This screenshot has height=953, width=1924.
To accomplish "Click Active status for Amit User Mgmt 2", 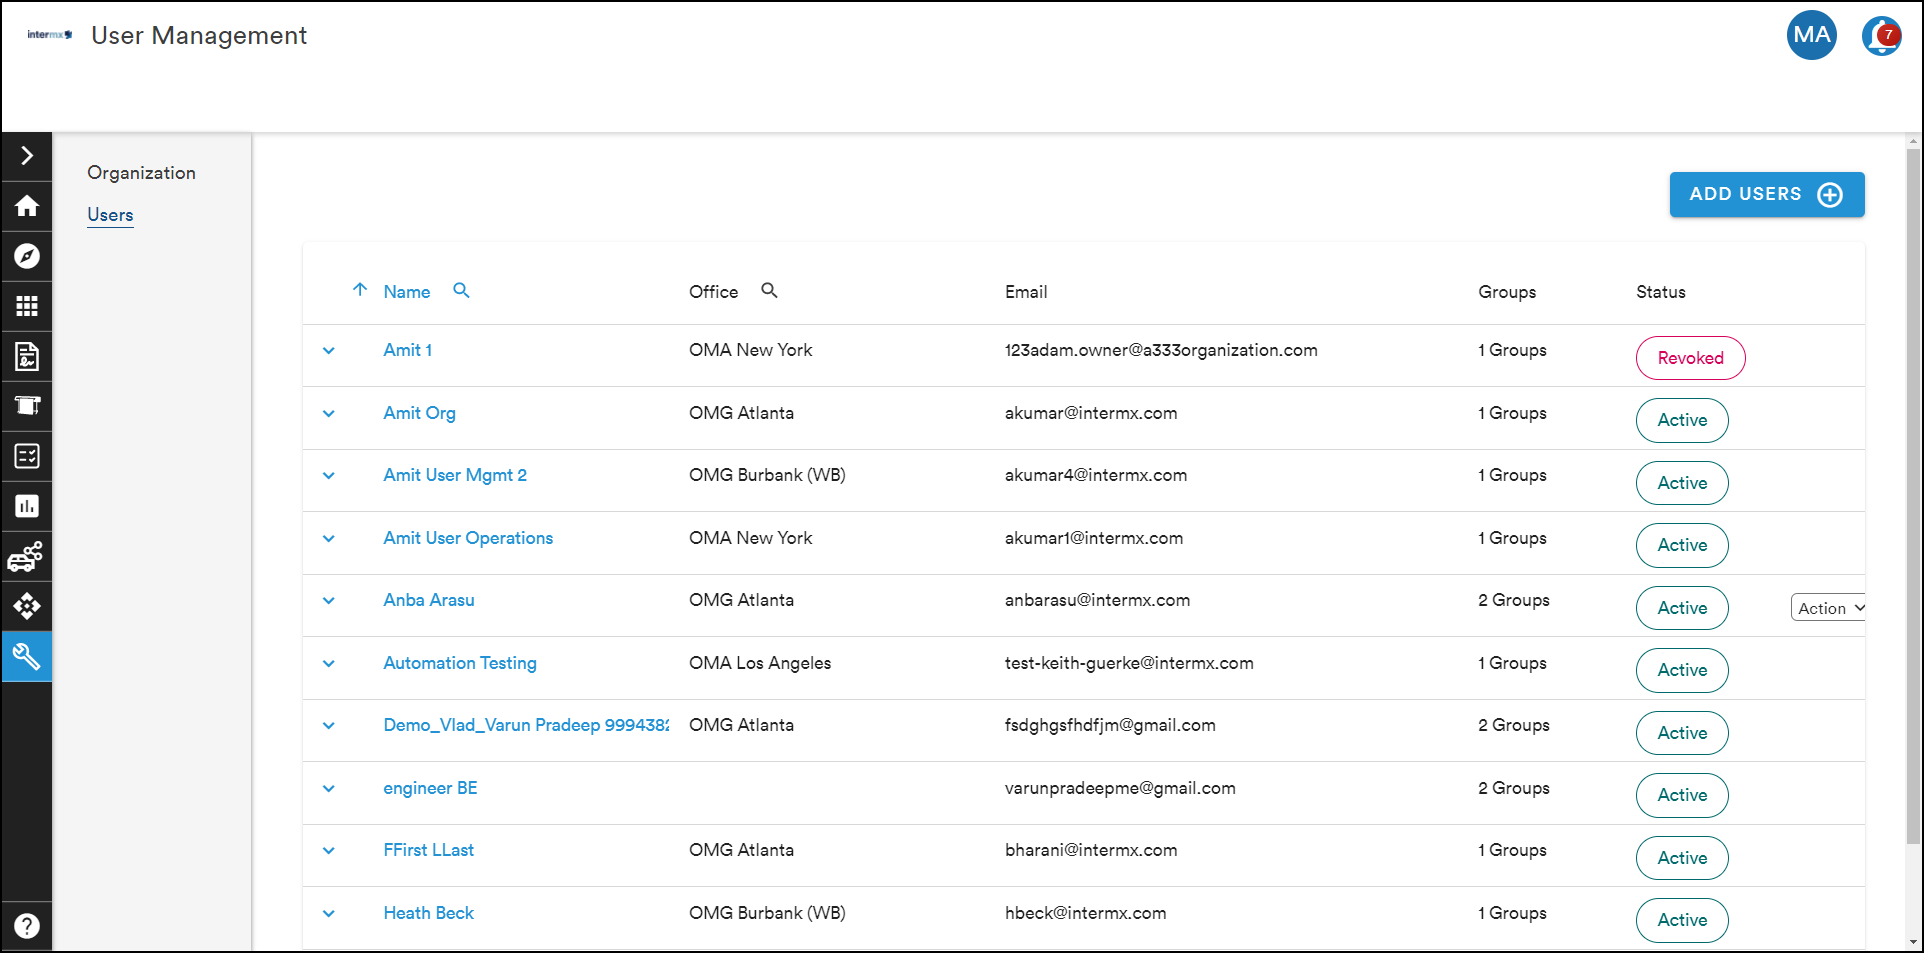I will 1682,483.
